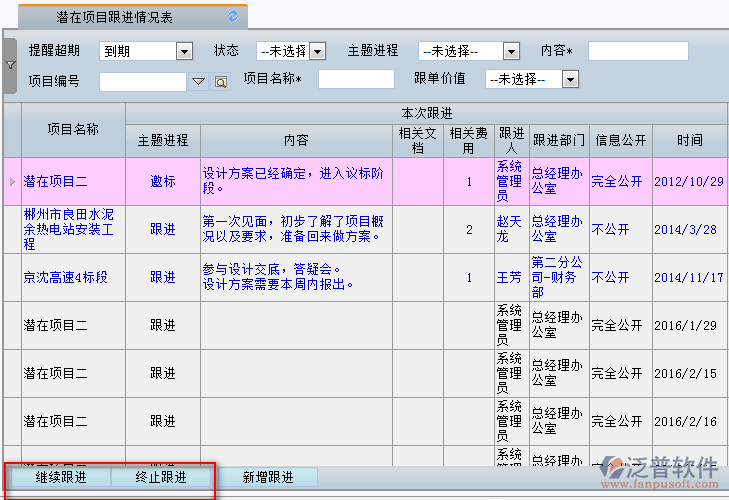
Task: Click the row pointer arrow of first 潜在项目二 row
Action: (x=13, y=181)
